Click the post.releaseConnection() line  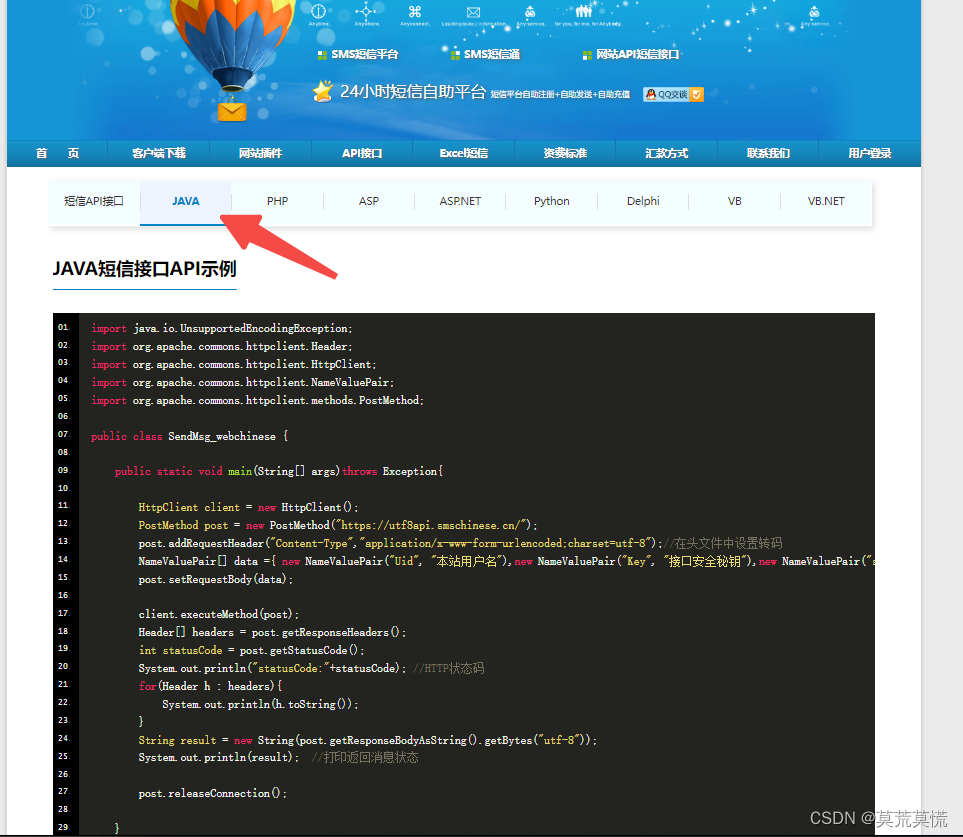pos(212,793)
